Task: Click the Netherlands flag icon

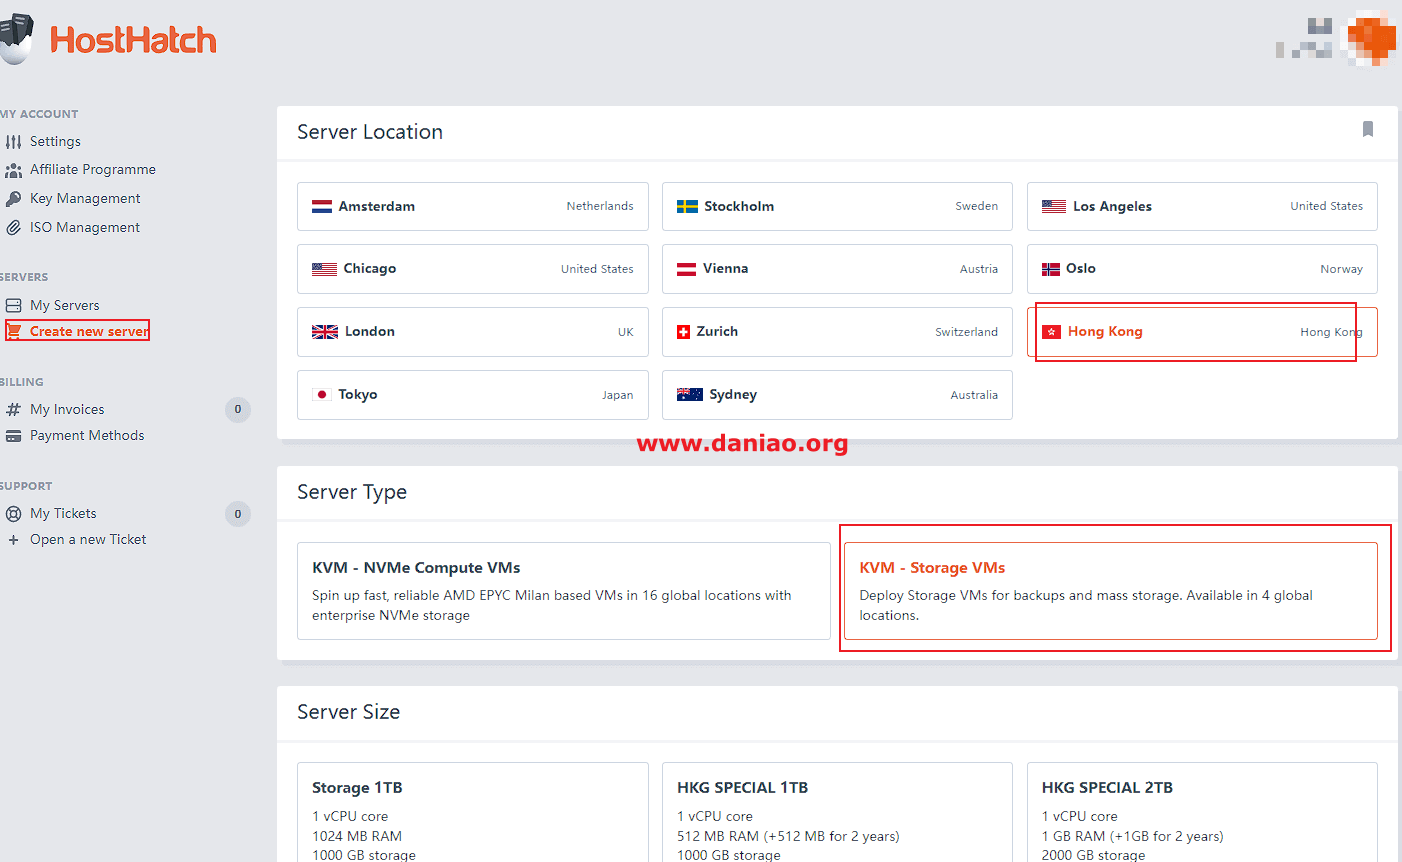Action: [322, 207]
